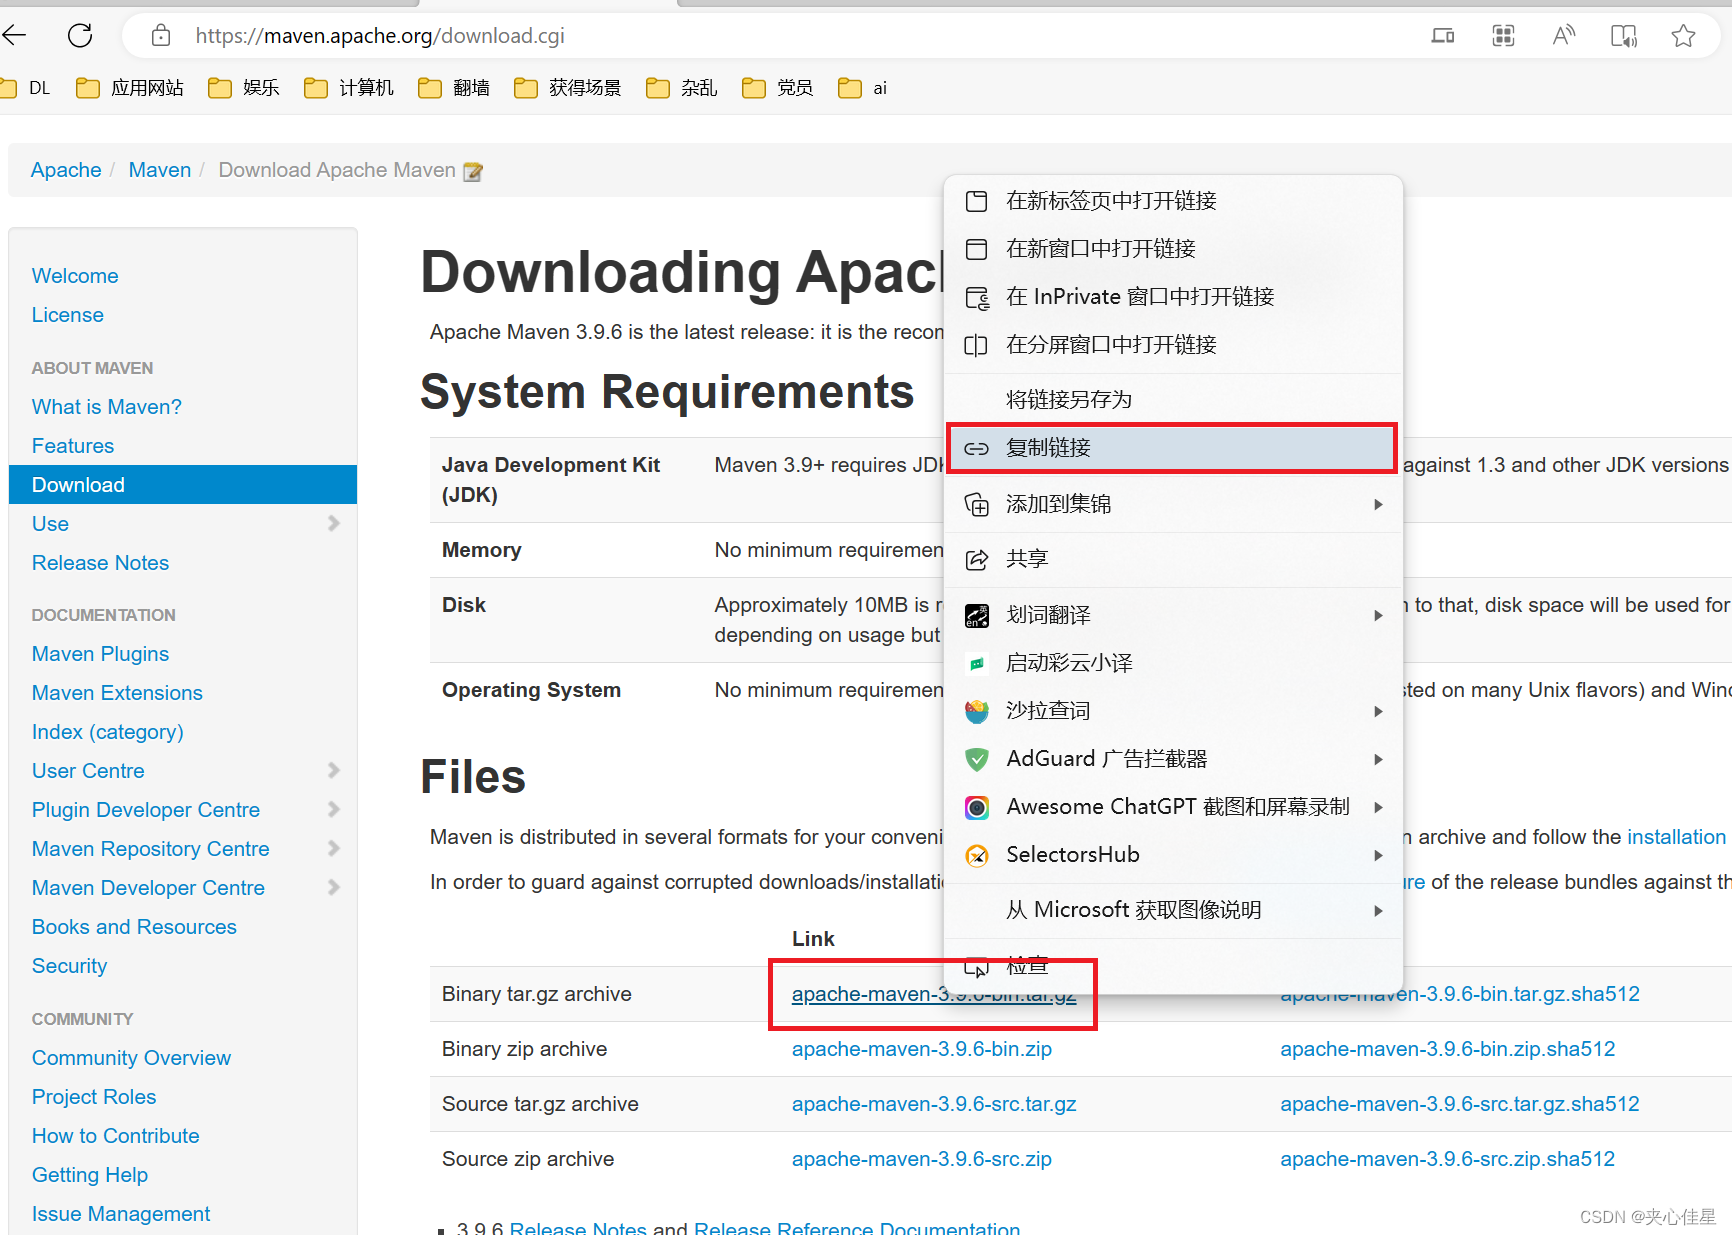Select 复制链接 to copy the link
The image size is (1732, 1235).
[1171, 448]
